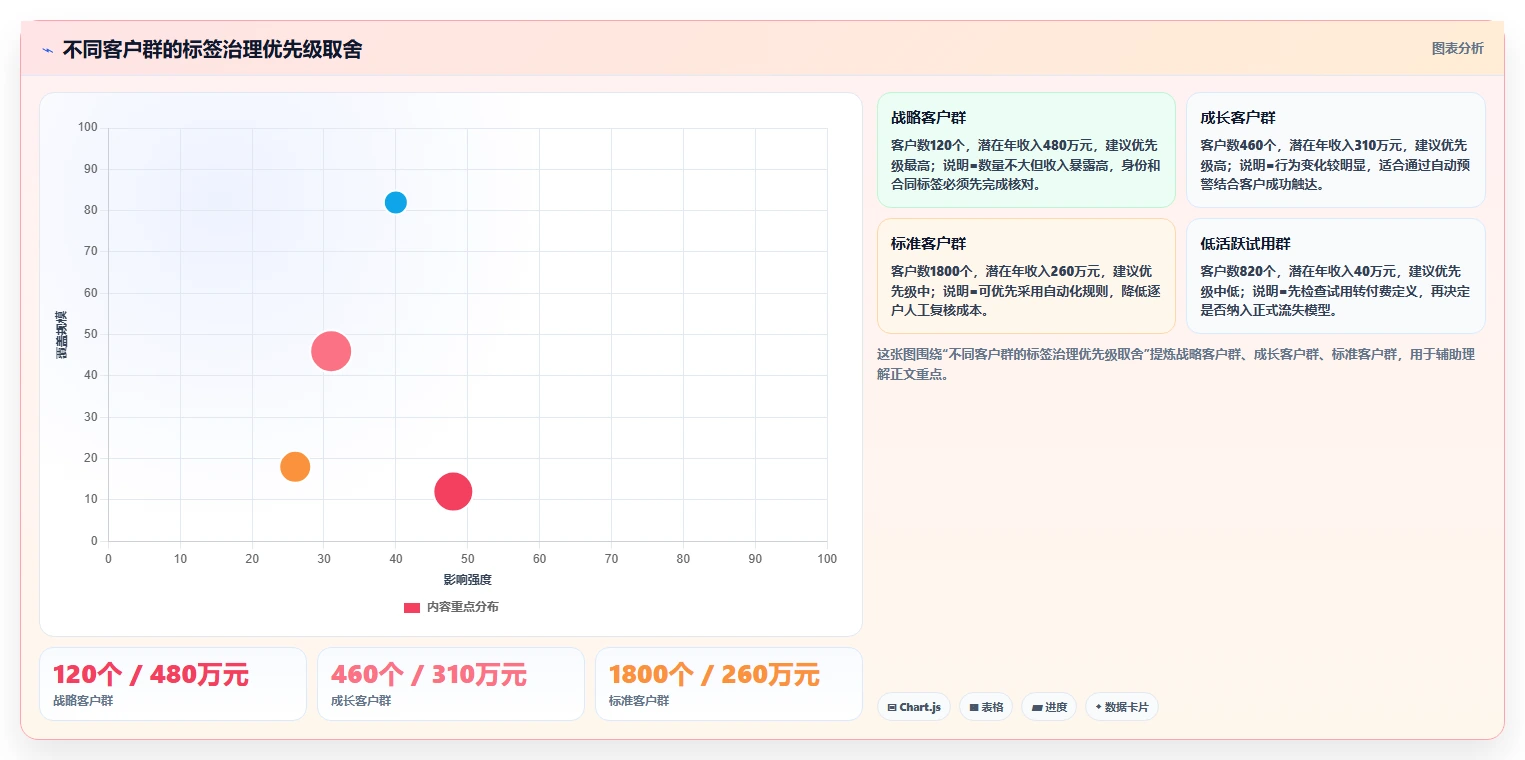Screen dimensions: 1525x760
Task: Open the 标准客户群 info card
Action: 1026,276
